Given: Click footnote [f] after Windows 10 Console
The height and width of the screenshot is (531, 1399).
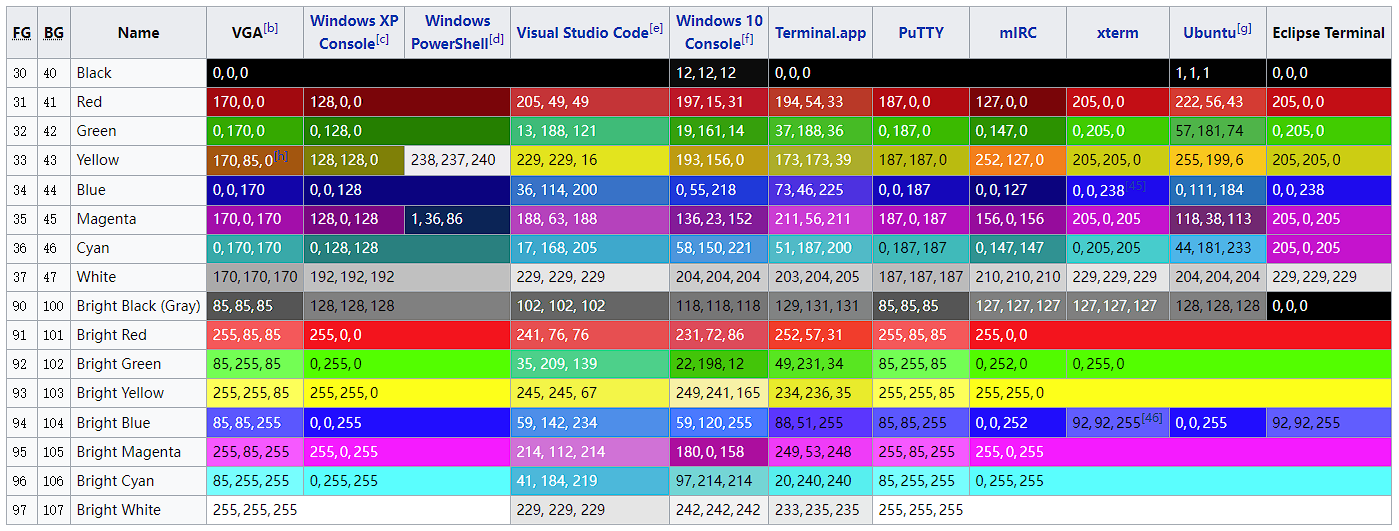Looking at the screenshot, I should (748, 39).
